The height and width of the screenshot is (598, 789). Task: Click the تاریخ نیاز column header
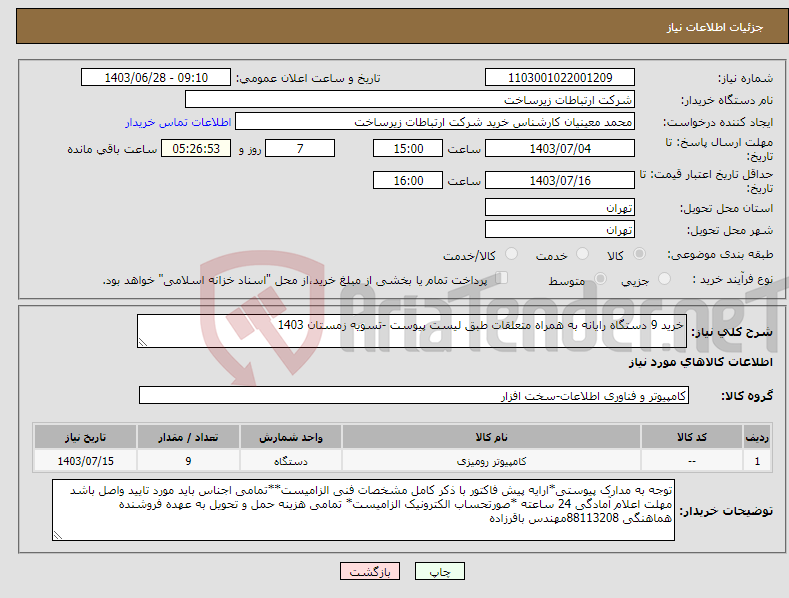click(x=85, y=437)
